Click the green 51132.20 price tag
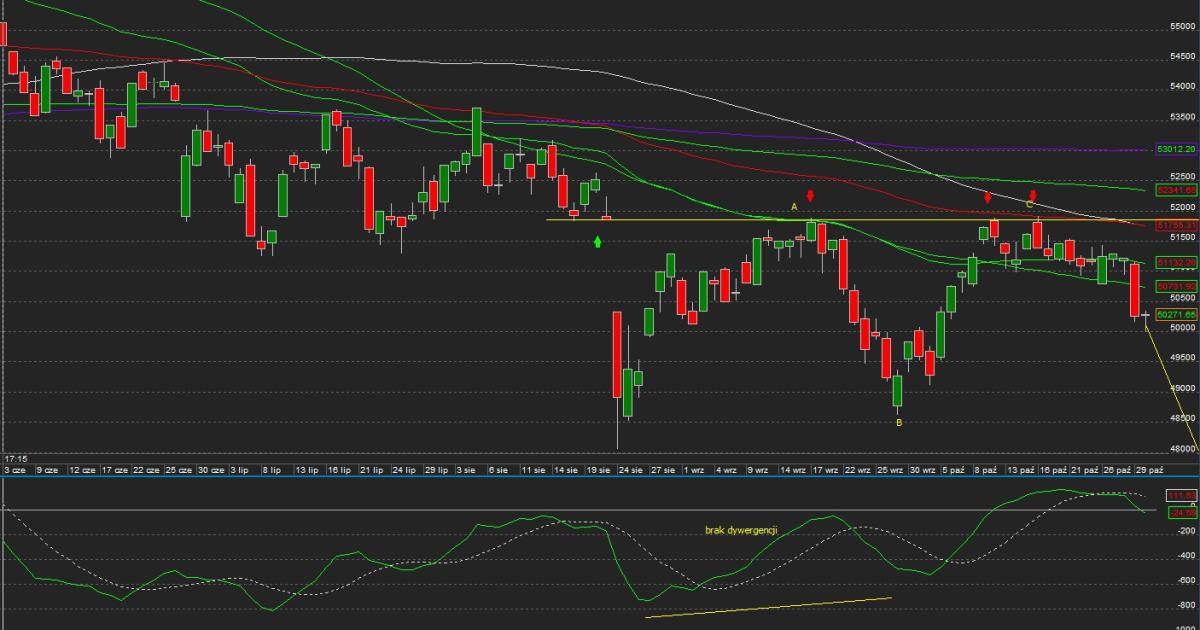 coord(1176,262)
